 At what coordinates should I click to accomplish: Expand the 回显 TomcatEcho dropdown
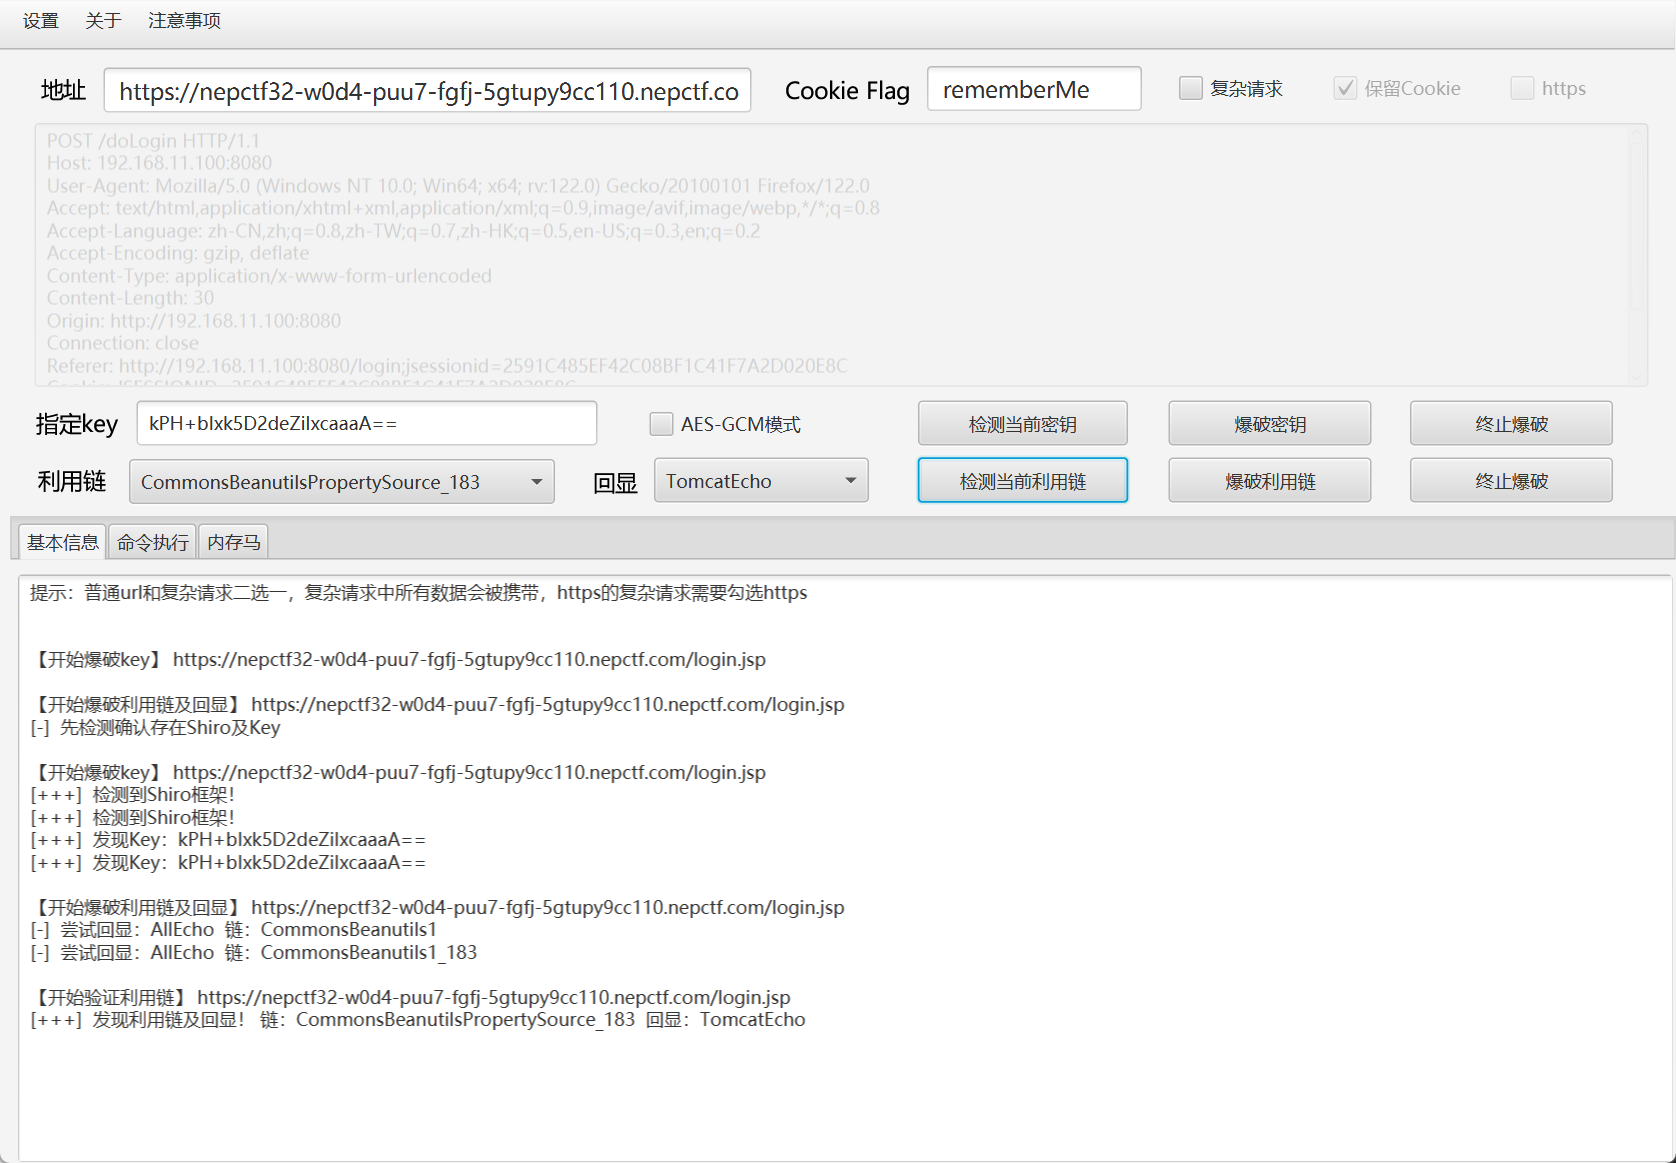click(x=760, y=481)
